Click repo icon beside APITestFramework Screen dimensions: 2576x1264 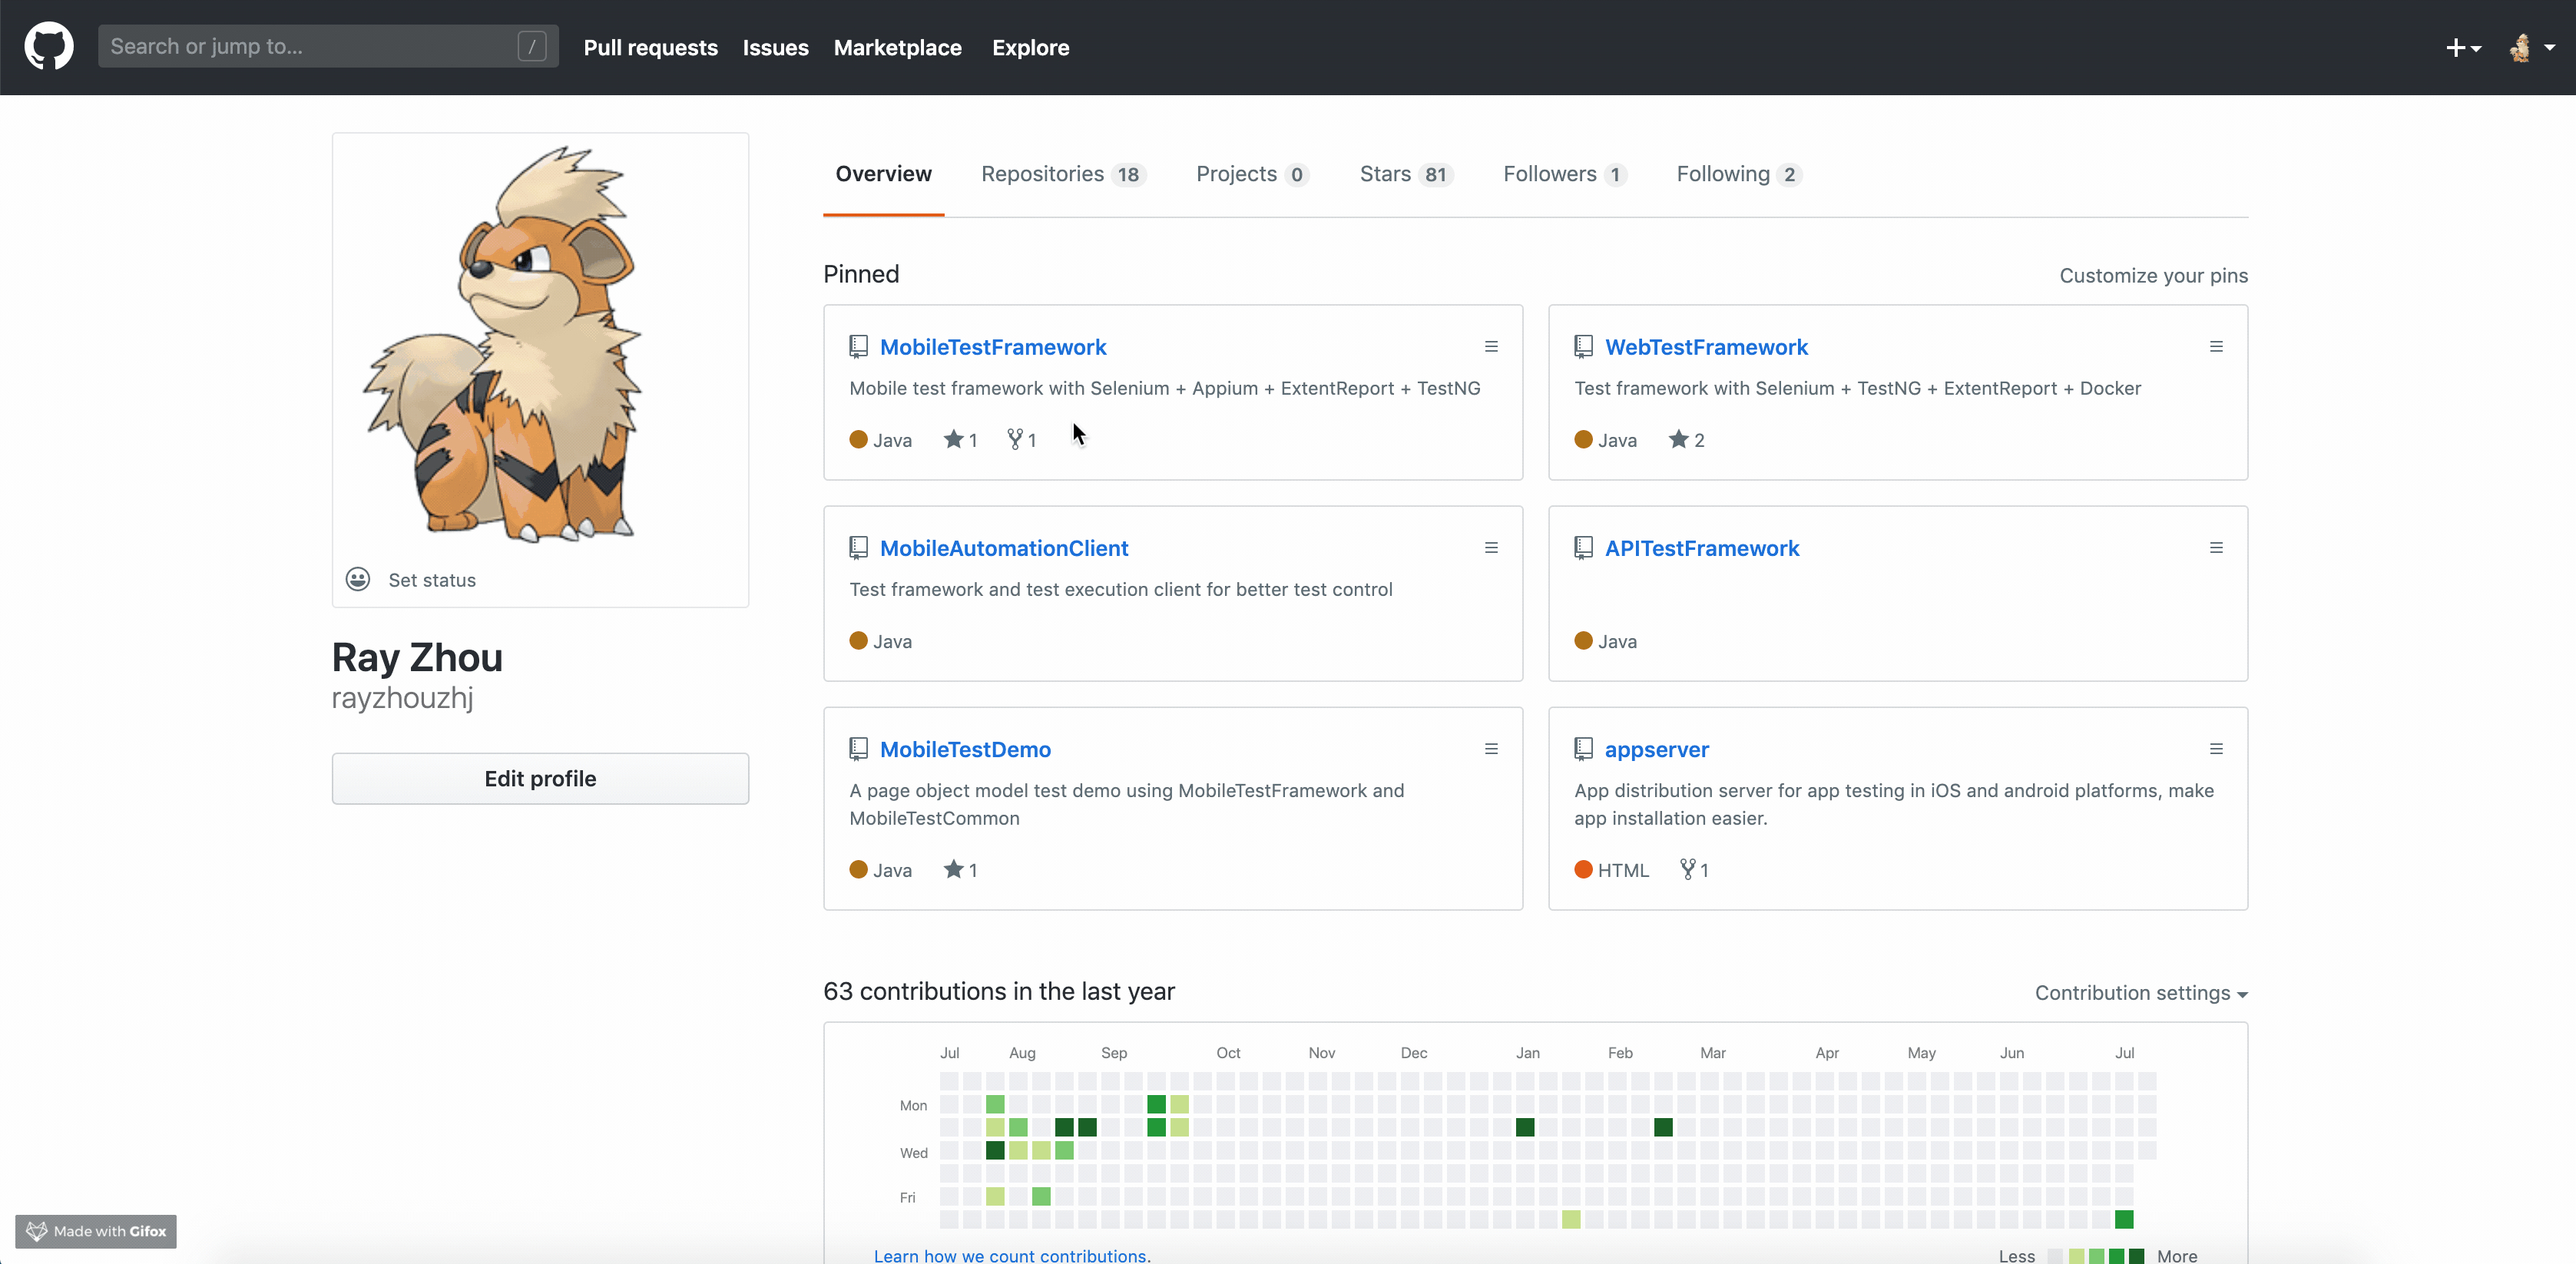coord(1583,548)
